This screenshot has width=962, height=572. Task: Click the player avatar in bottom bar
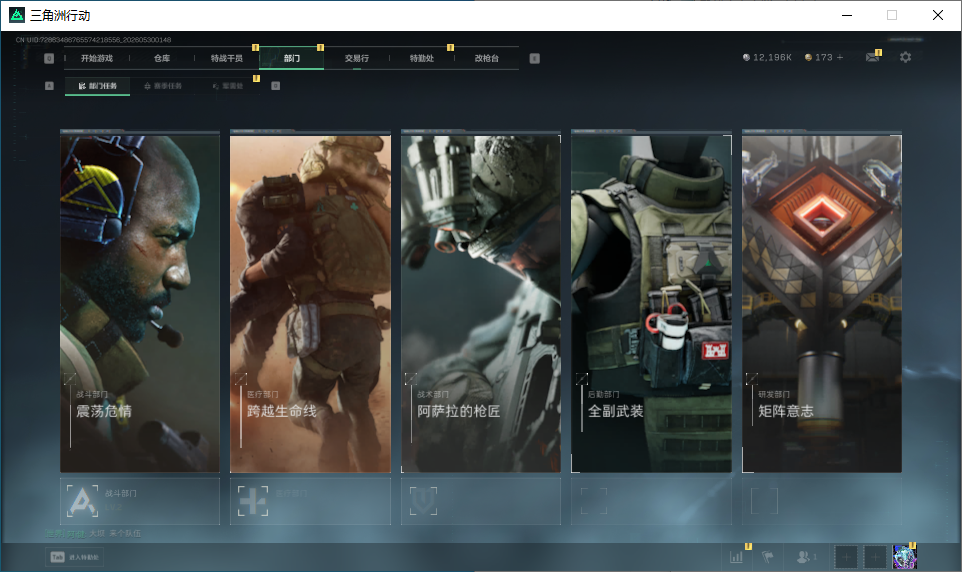point(904,557)
